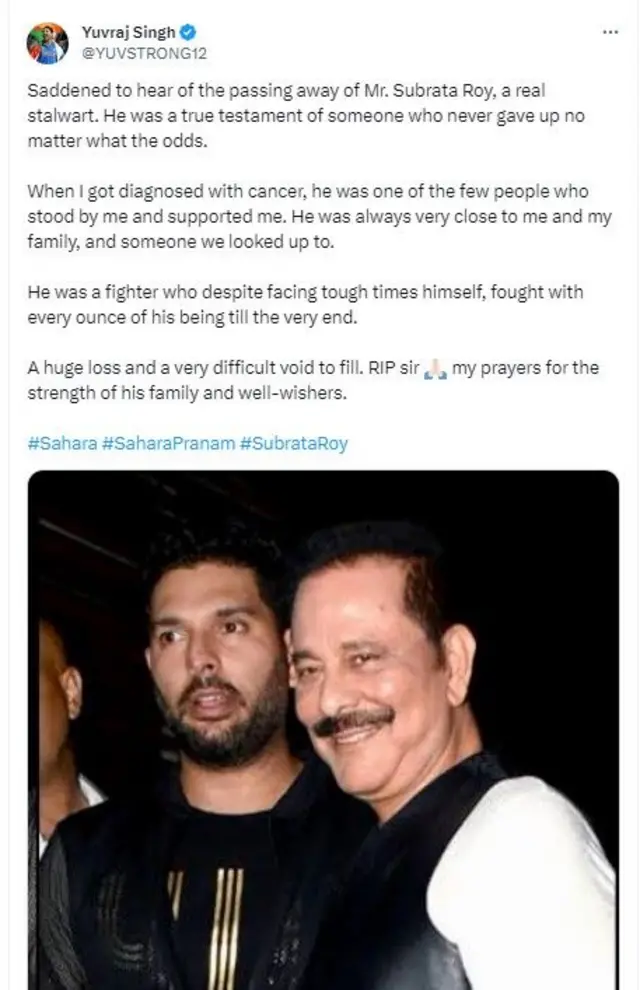Follow the #SaharaPranam hashtag link
Image resolution: width=640 pixels, height=990 pixels.
[168, 443]
